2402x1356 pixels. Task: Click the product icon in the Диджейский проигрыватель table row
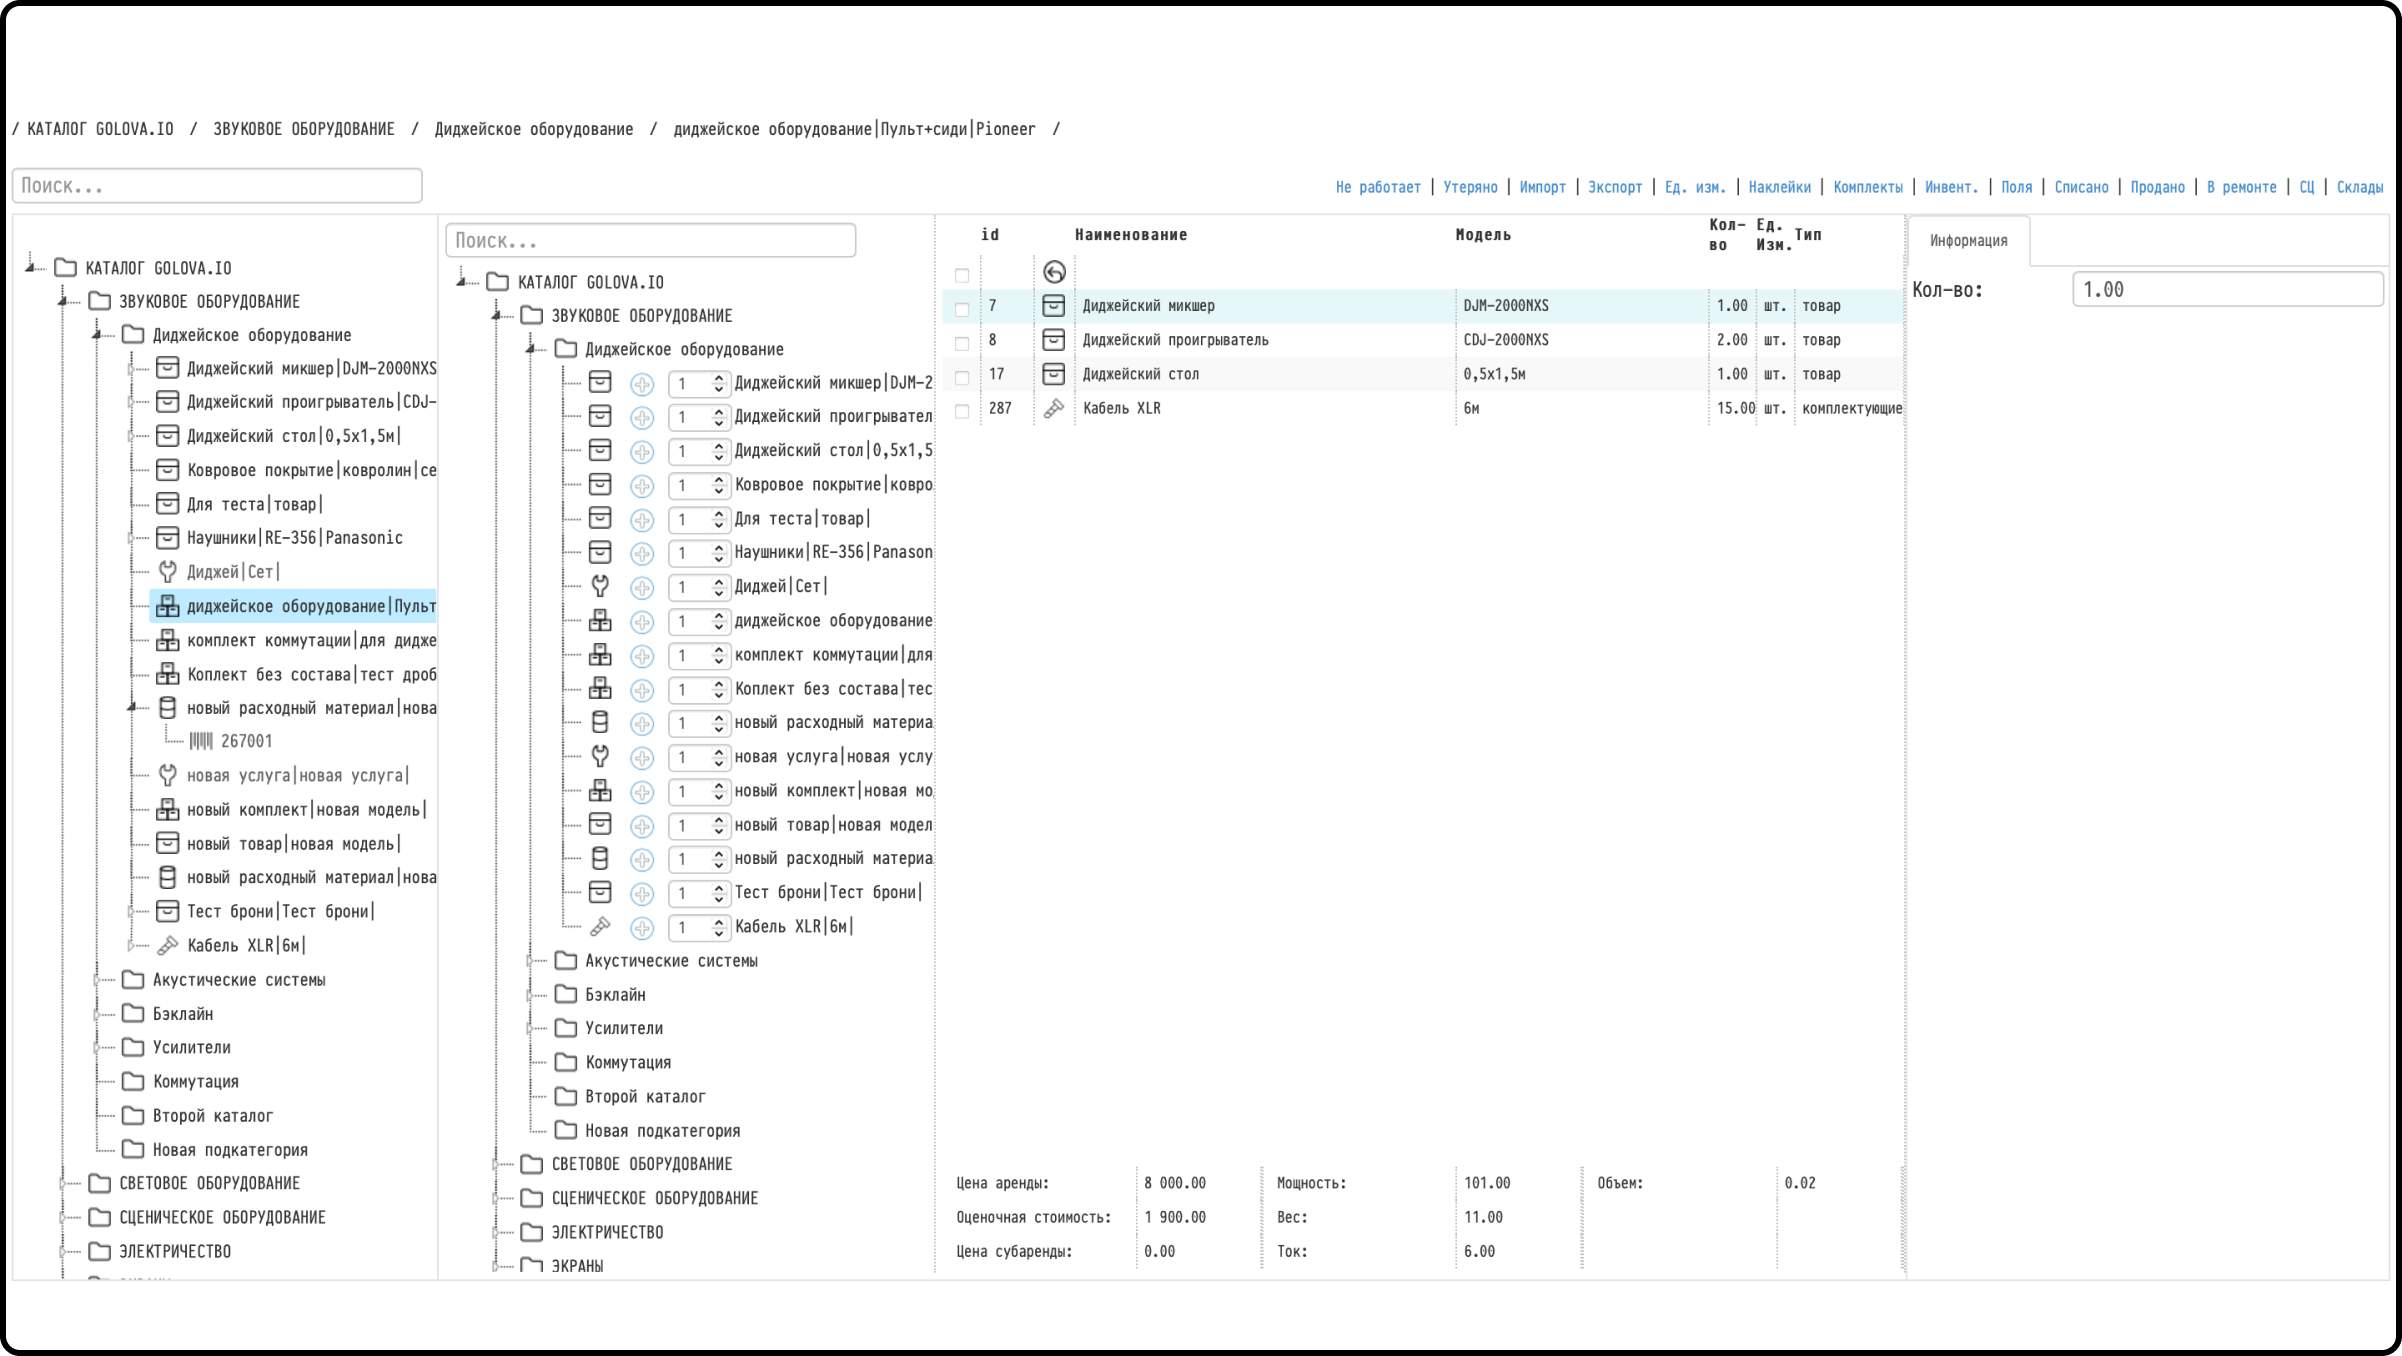(x=1053, y=340)
